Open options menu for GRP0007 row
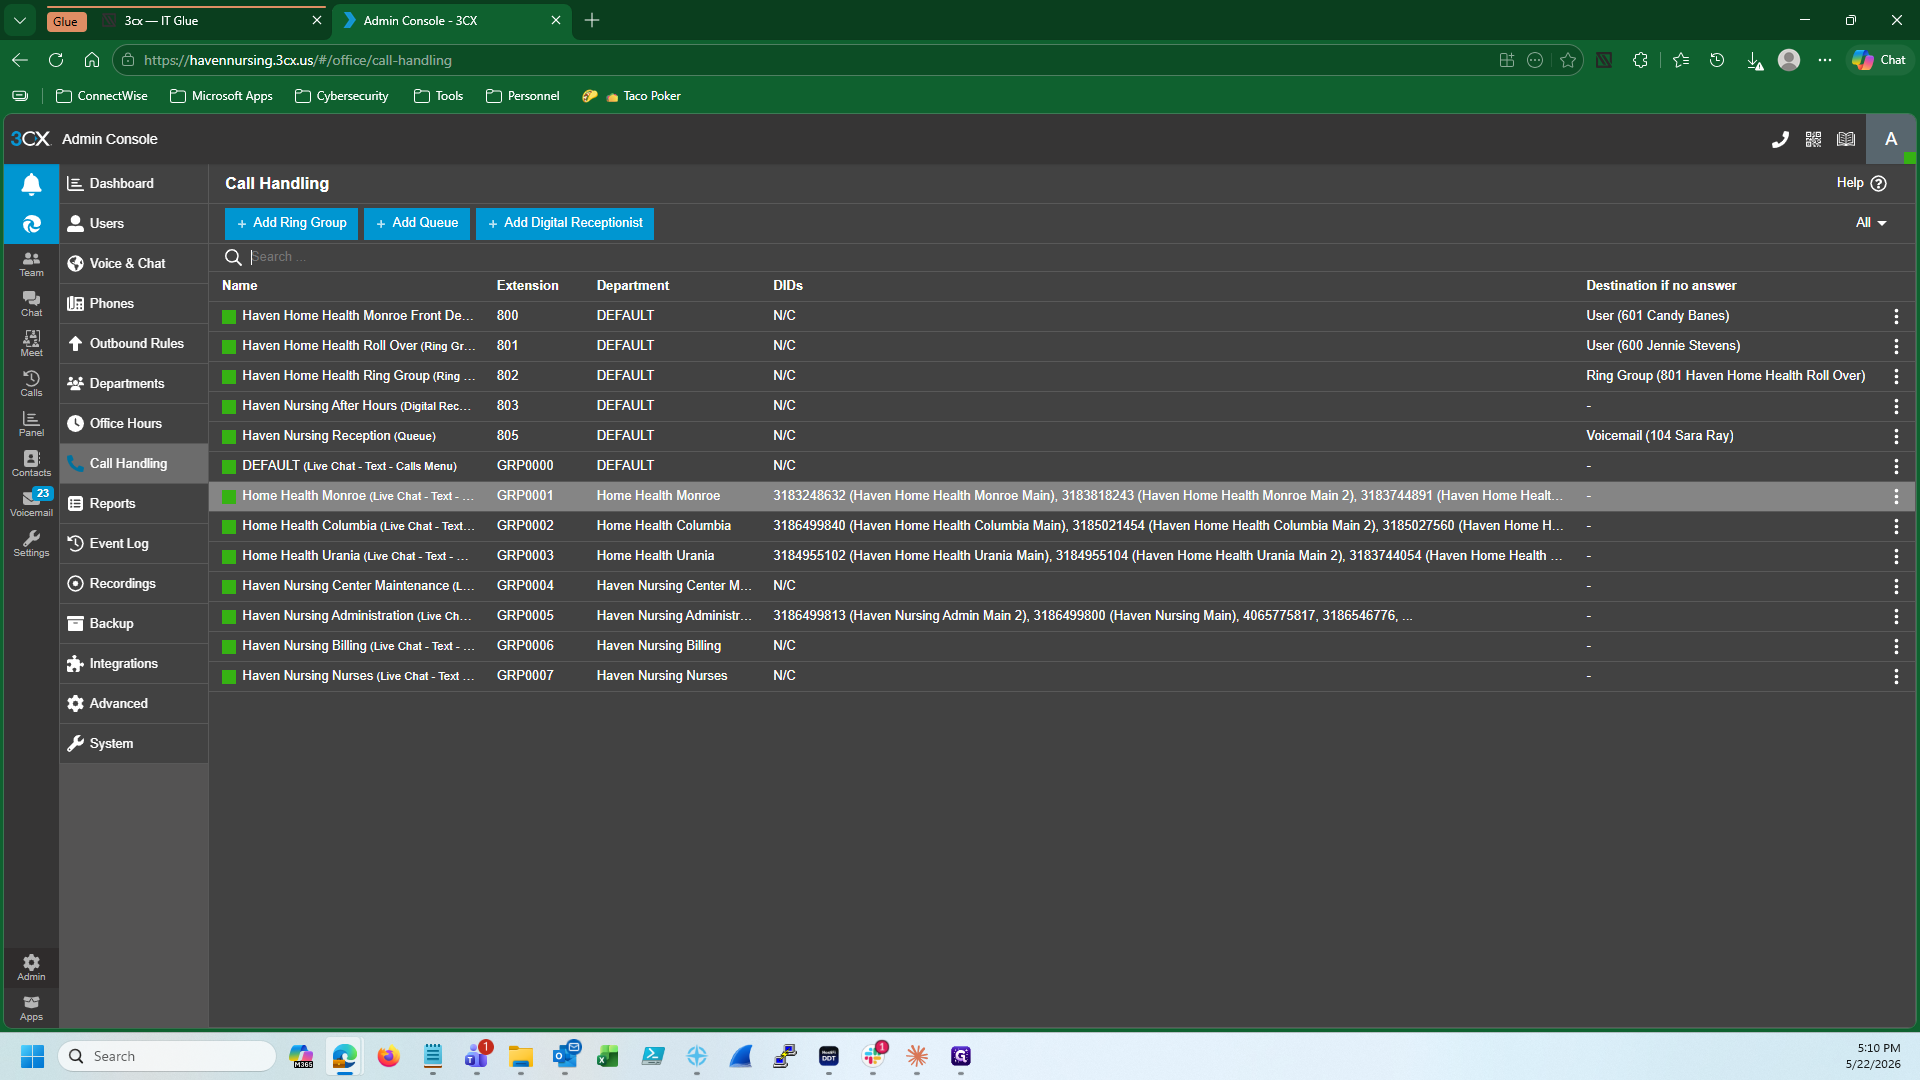1920x1080 pixels. pyautogui.click(x=1896, y=676)
